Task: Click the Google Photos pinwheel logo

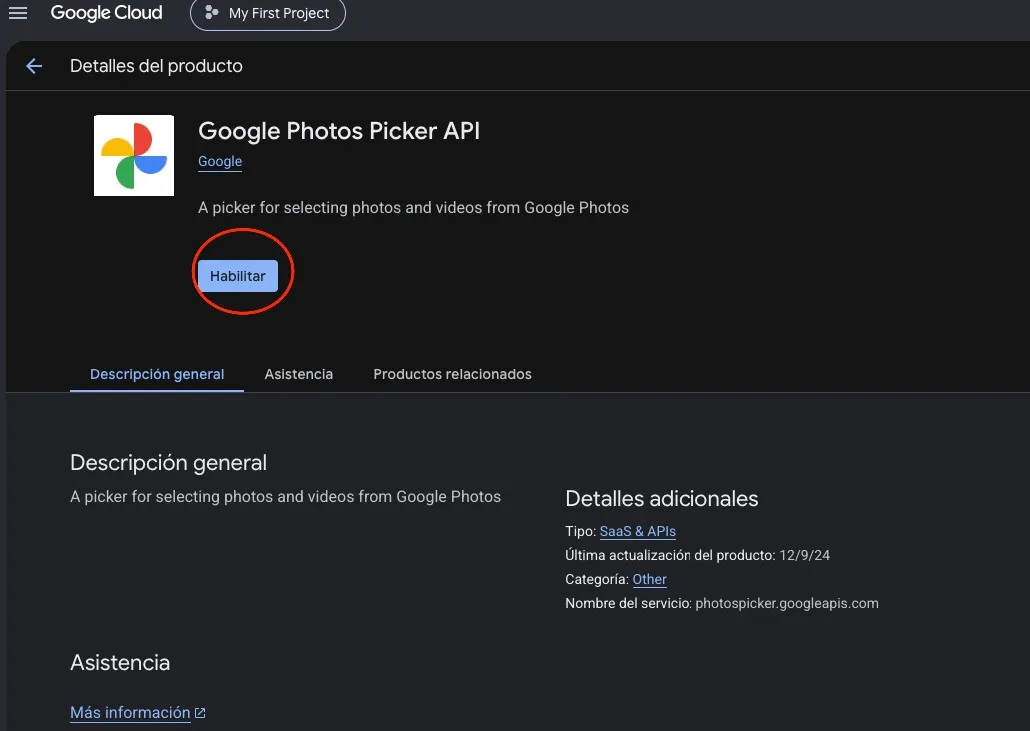Action: tap(134, 155)
